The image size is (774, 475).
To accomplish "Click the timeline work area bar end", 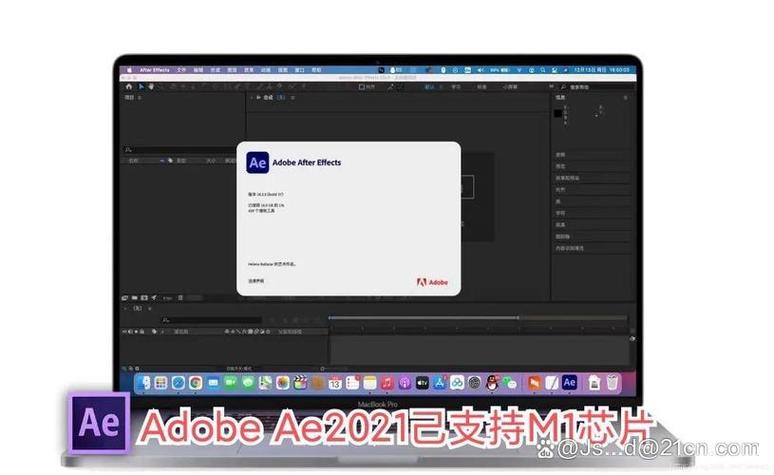I will (518, 317).
